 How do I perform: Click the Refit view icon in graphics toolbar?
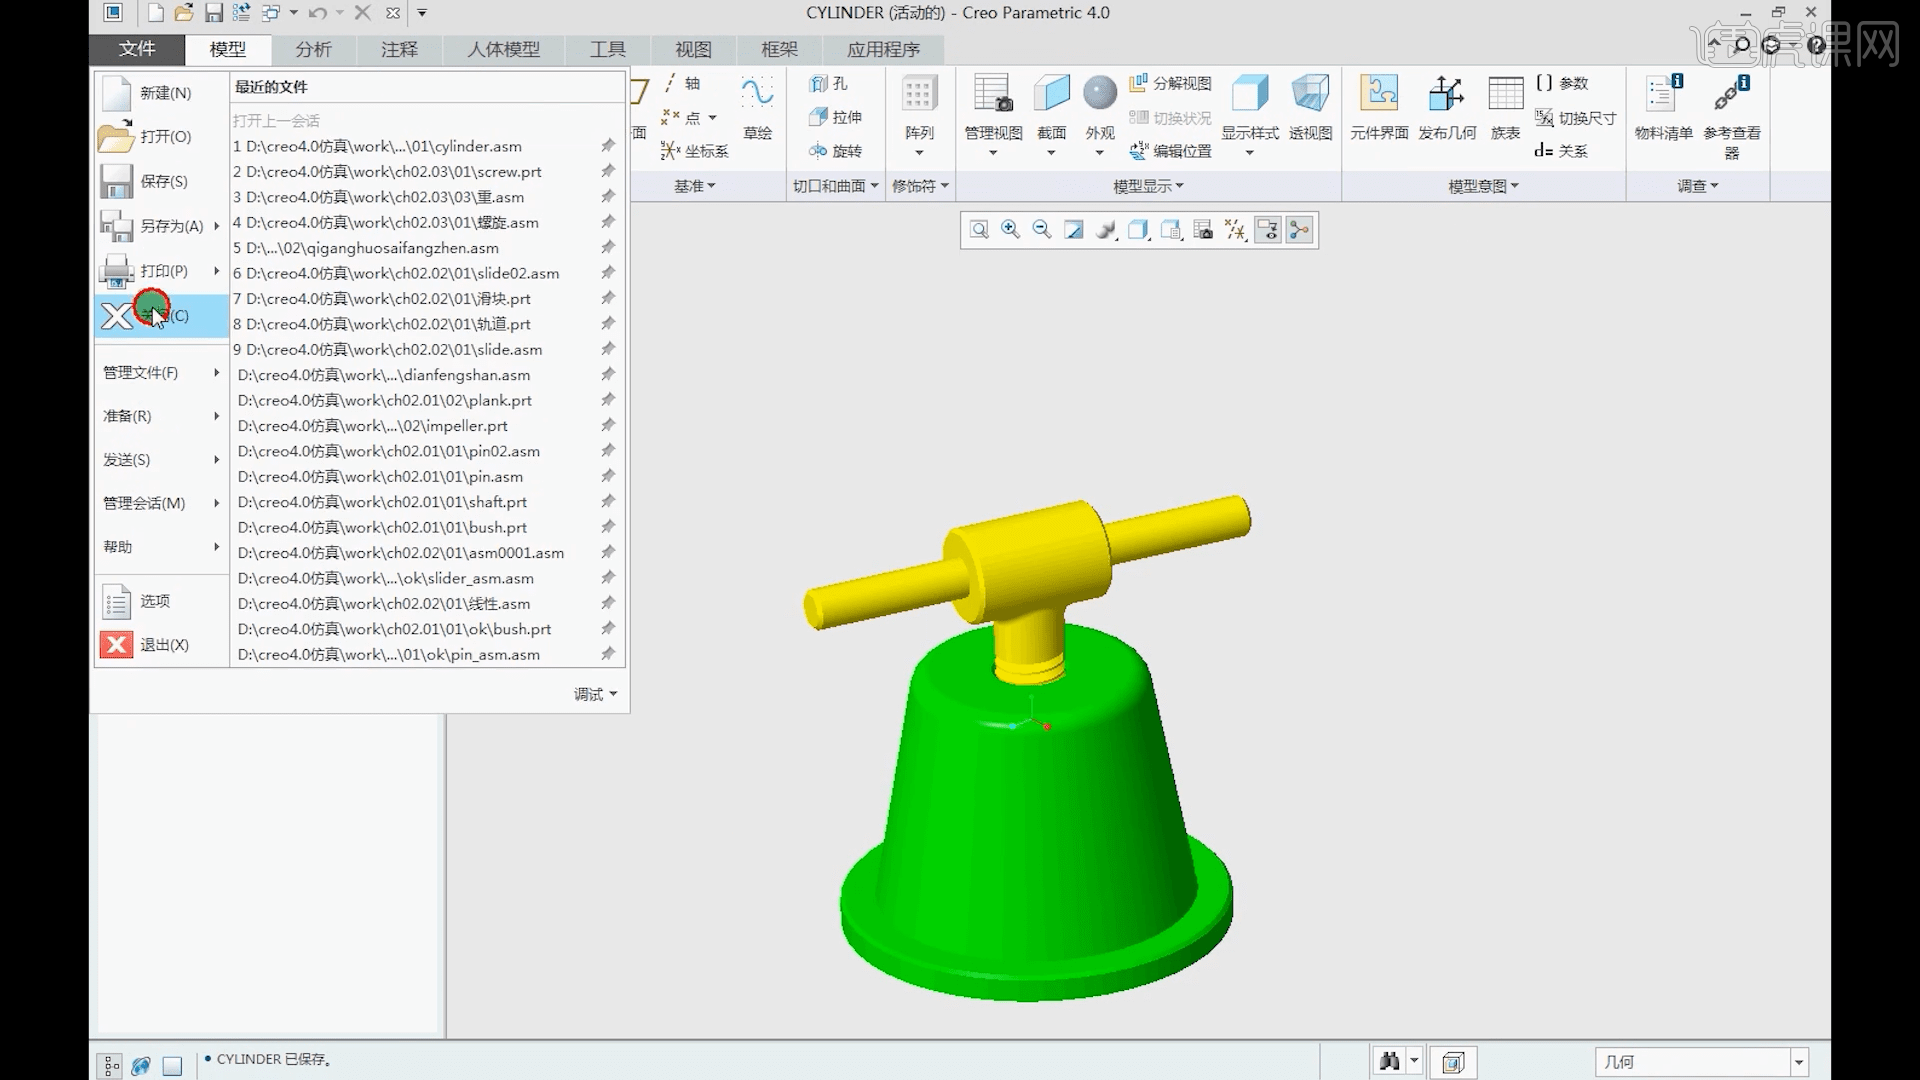(x=979, y=230)
